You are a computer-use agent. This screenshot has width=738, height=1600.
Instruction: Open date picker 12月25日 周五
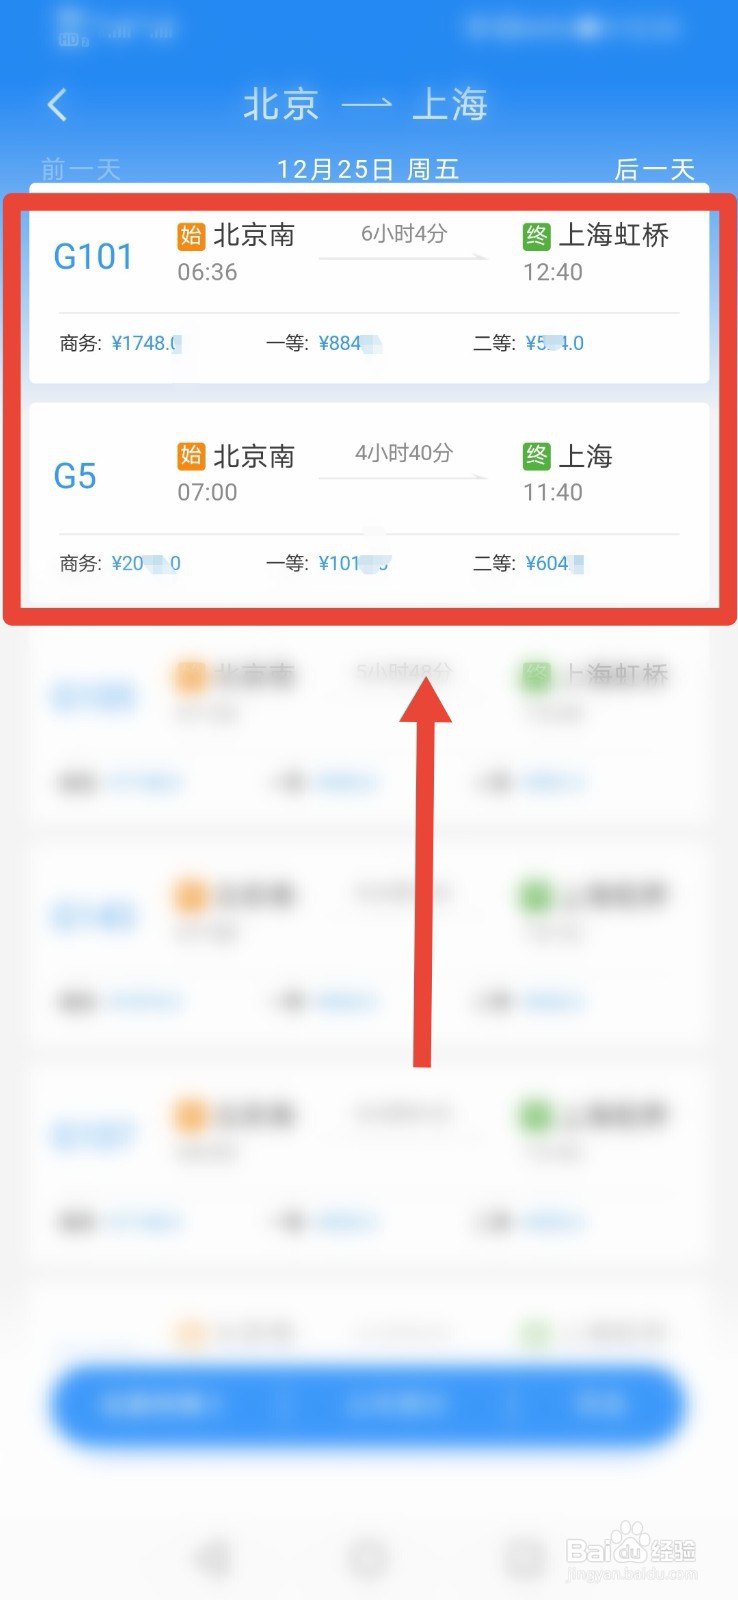pyautogui.click(x=368, y=169)
